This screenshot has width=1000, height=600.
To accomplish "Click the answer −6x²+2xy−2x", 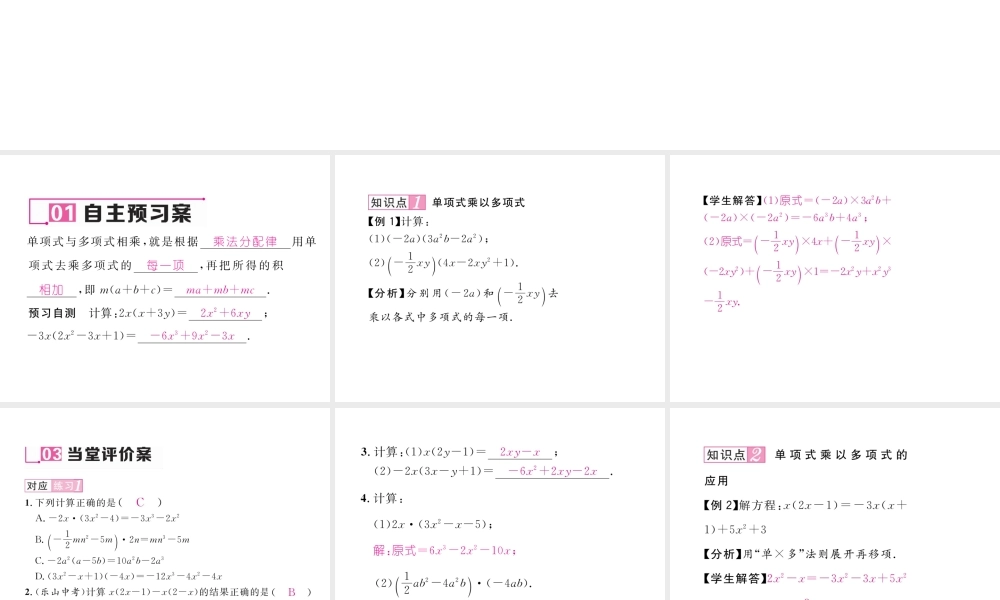I will [x=552, y=472].
